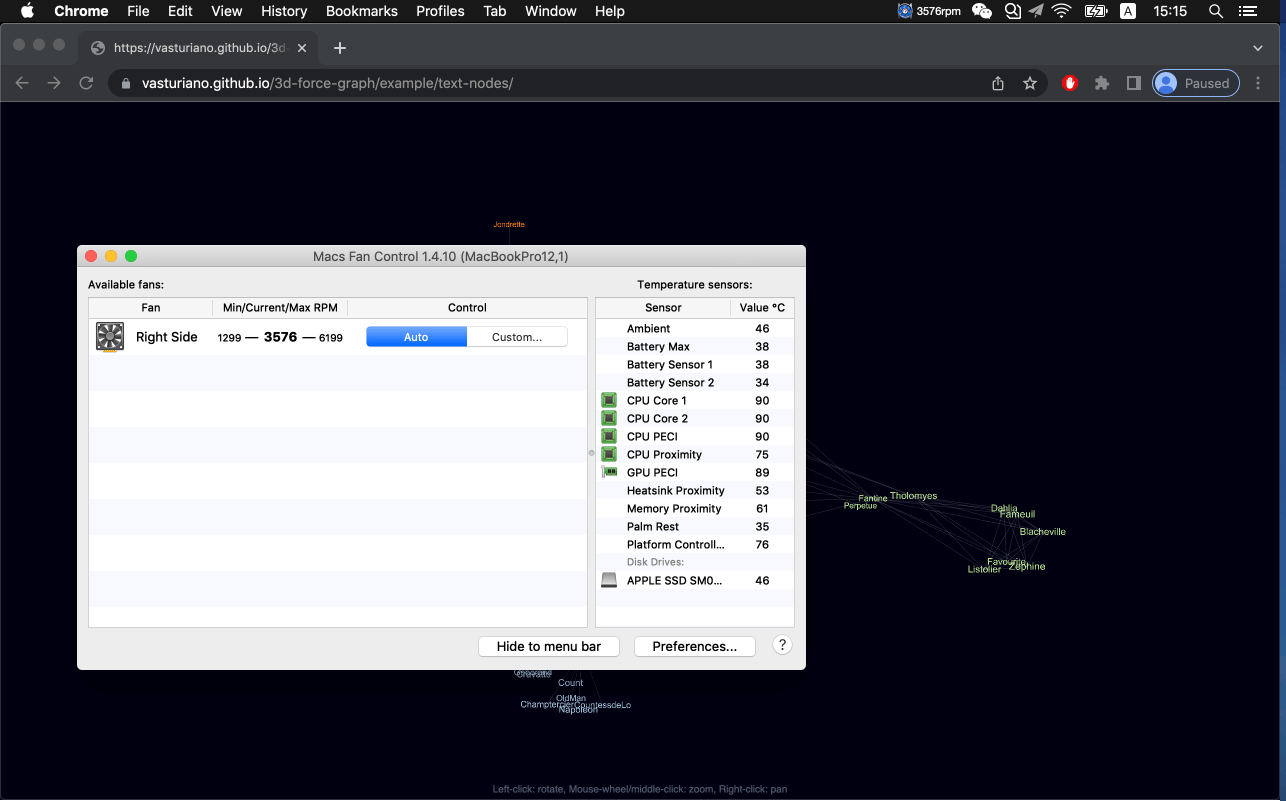The width and height of the screenshot is (1286, 801).
Task: Click the CPU Core 1 chip icon
Action: pos(609,400)
